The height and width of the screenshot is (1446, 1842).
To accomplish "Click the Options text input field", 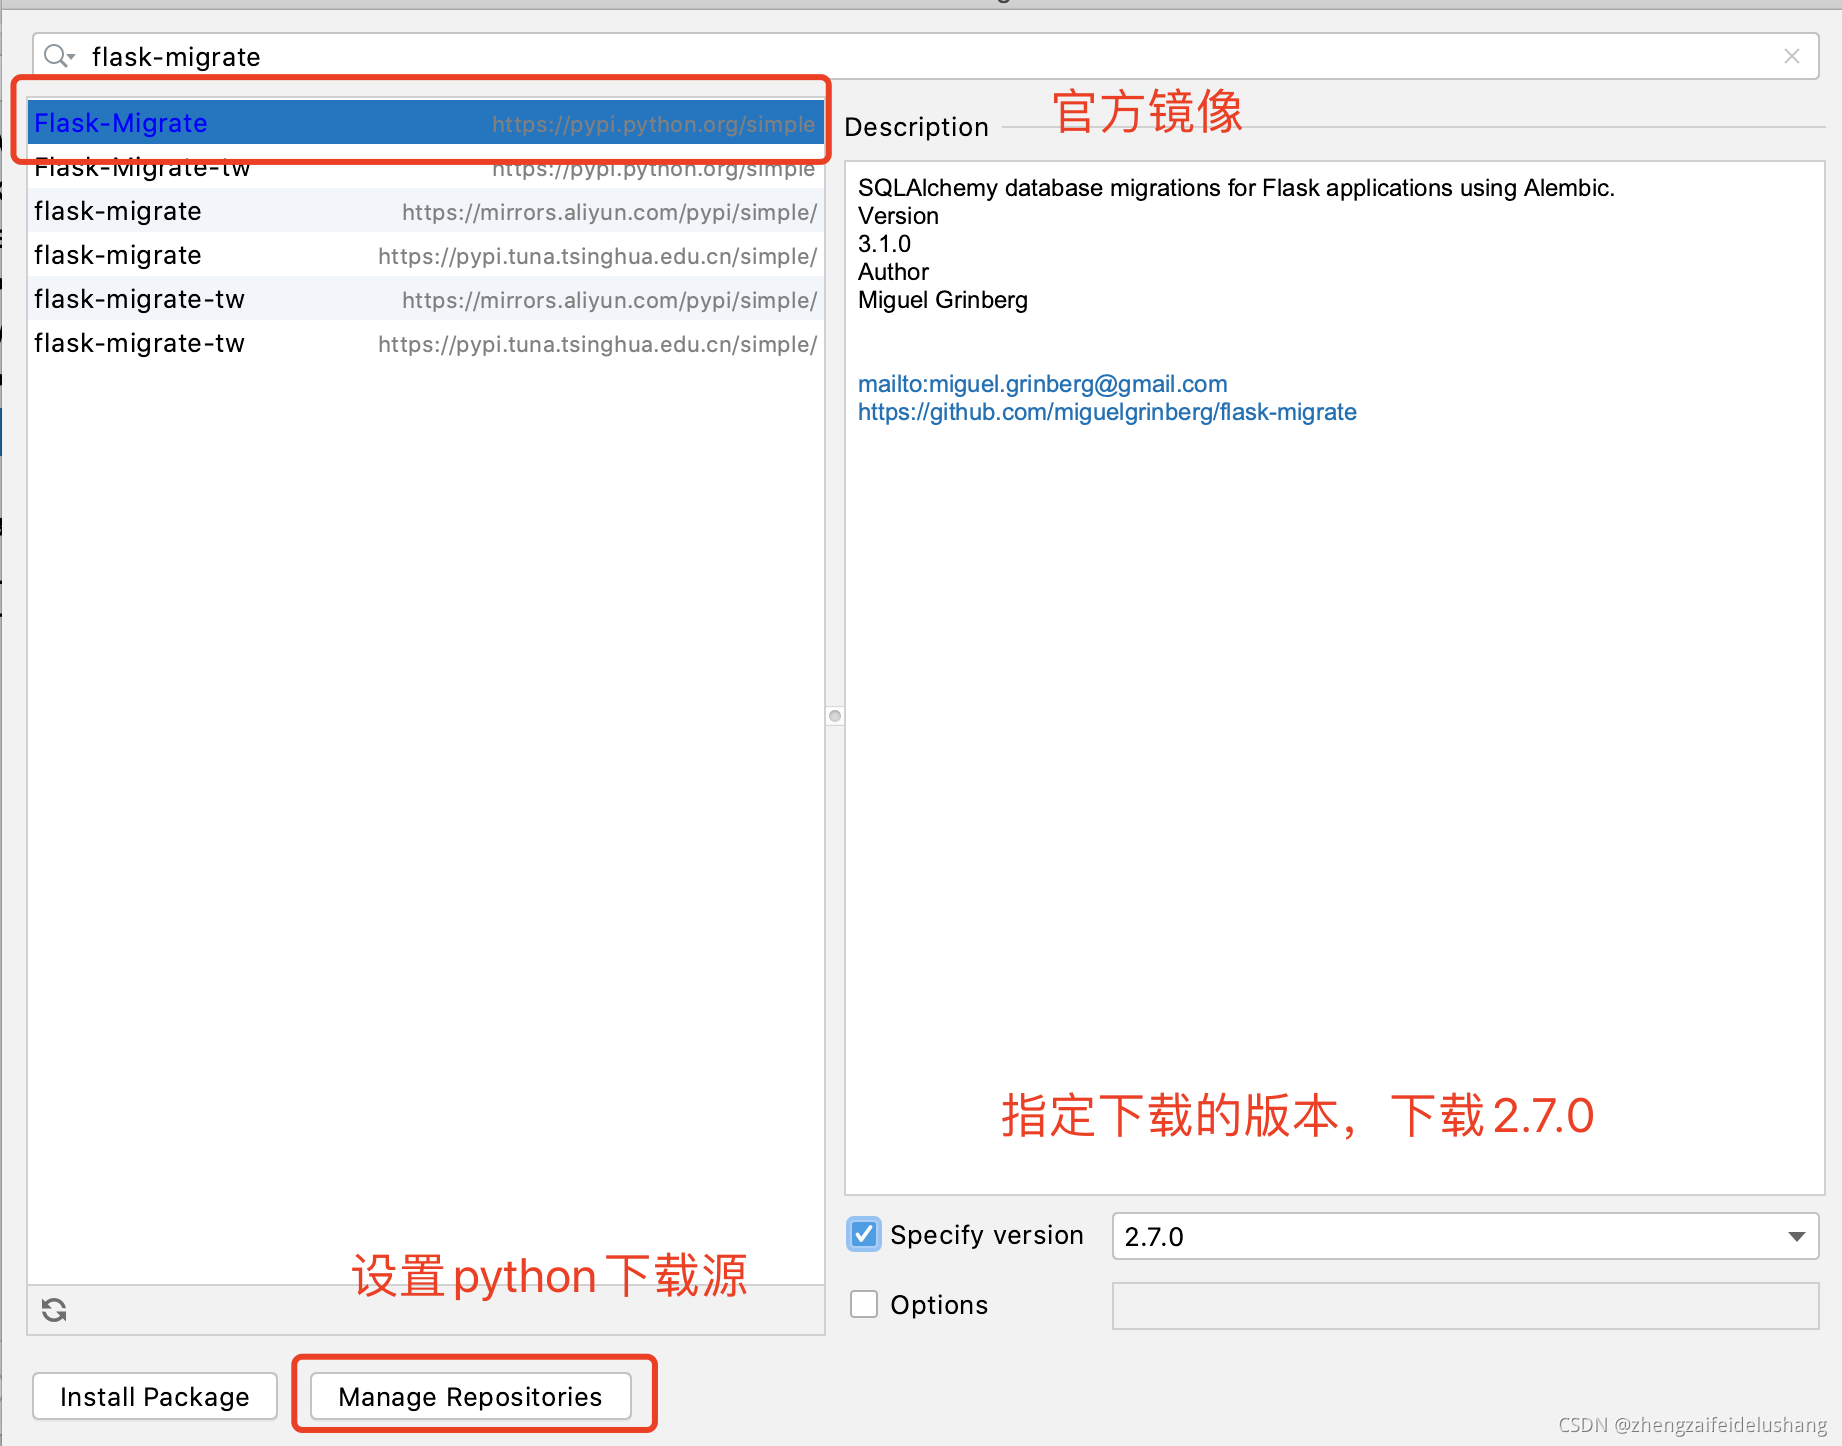I will coord(1465,1306).
